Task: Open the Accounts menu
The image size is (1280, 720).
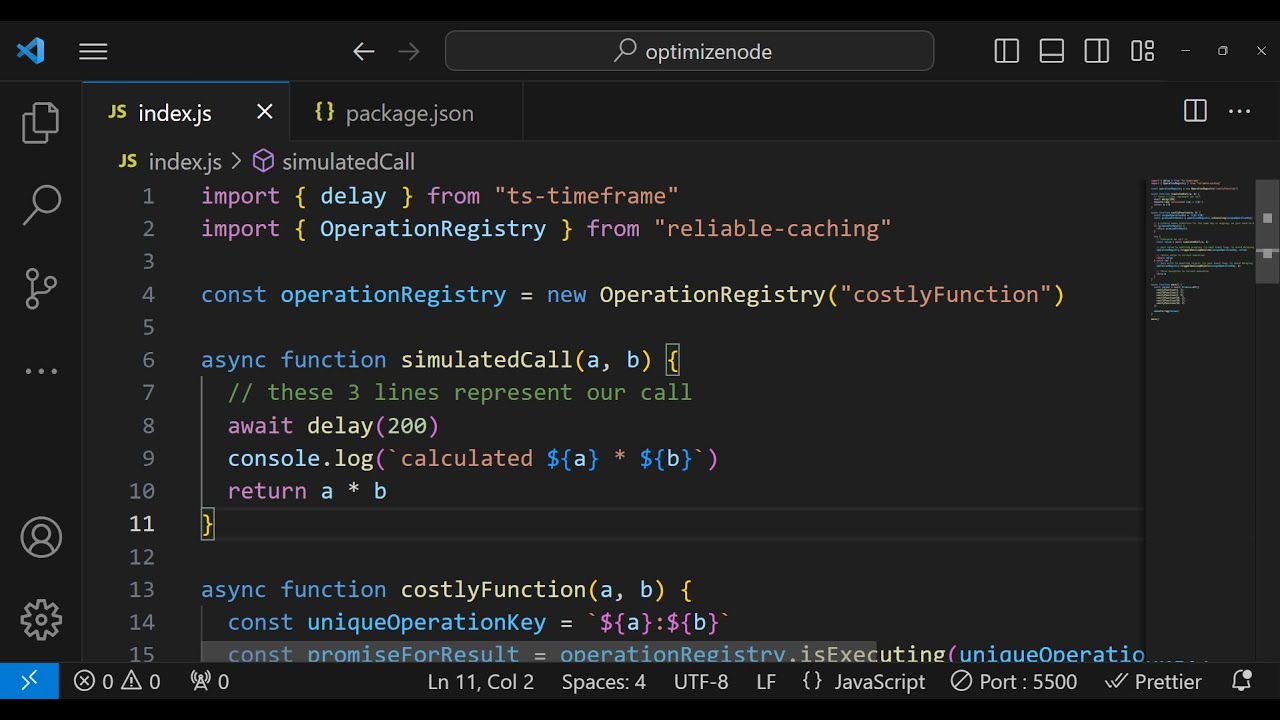Action: coord(41,539)
